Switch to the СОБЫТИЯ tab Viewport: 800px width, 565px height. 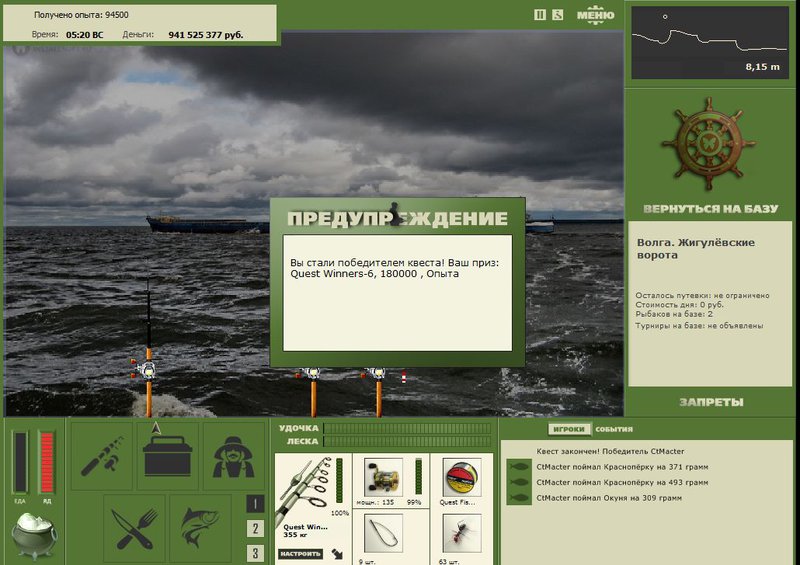[614, 429]
